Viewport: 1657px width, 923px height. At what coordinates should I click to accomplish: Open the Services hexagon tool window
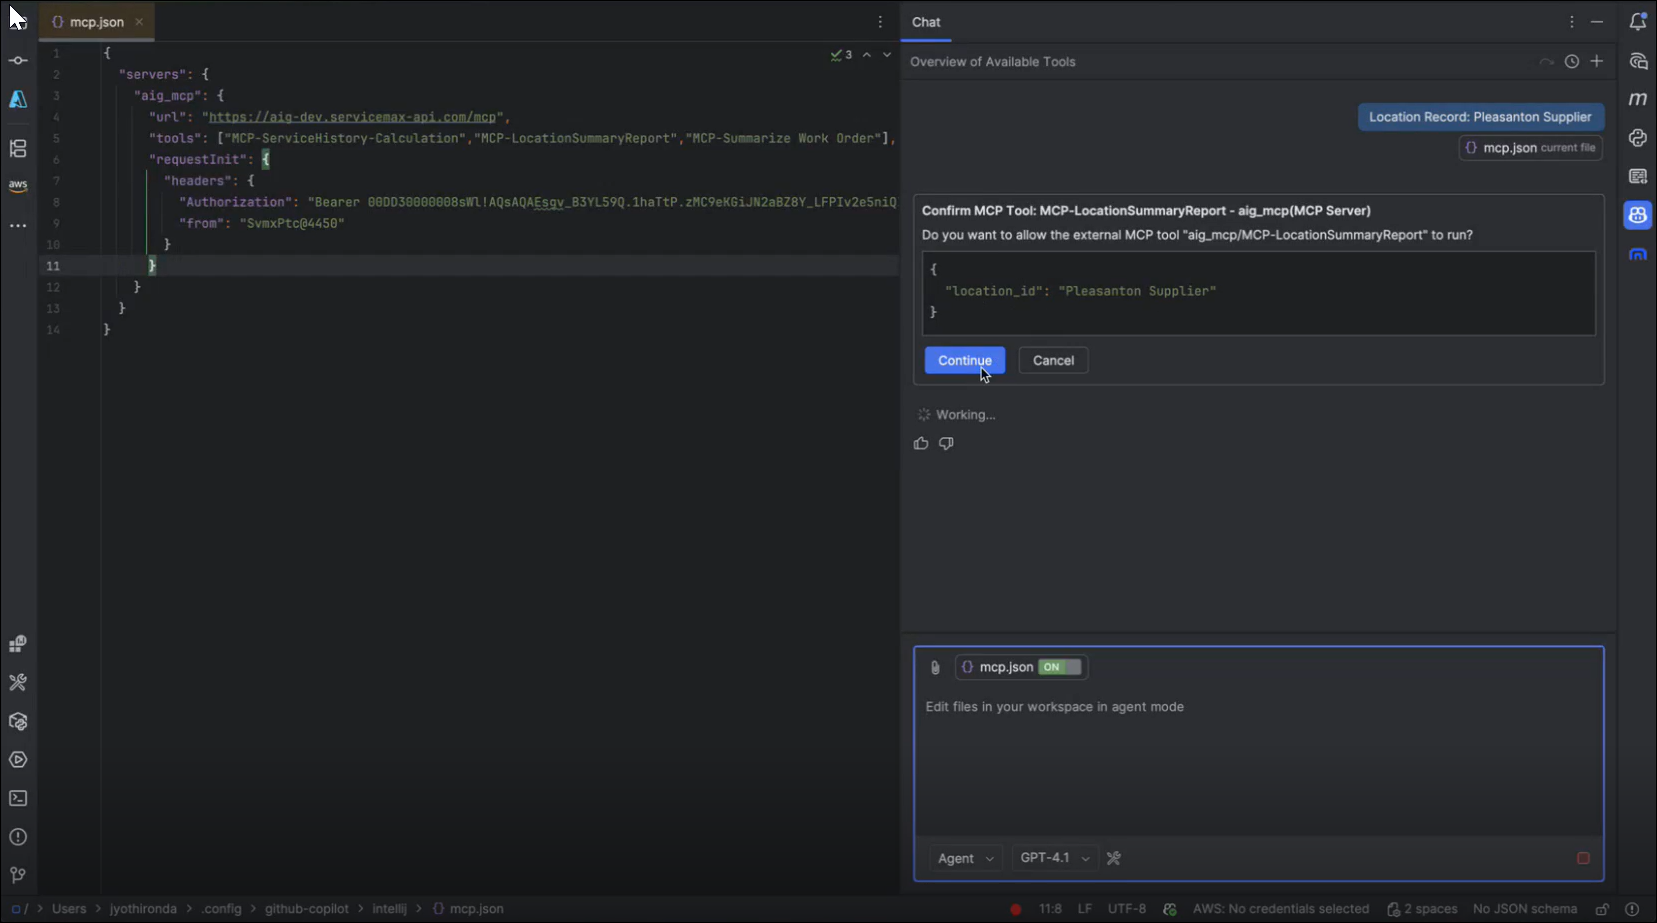[18, 721]
